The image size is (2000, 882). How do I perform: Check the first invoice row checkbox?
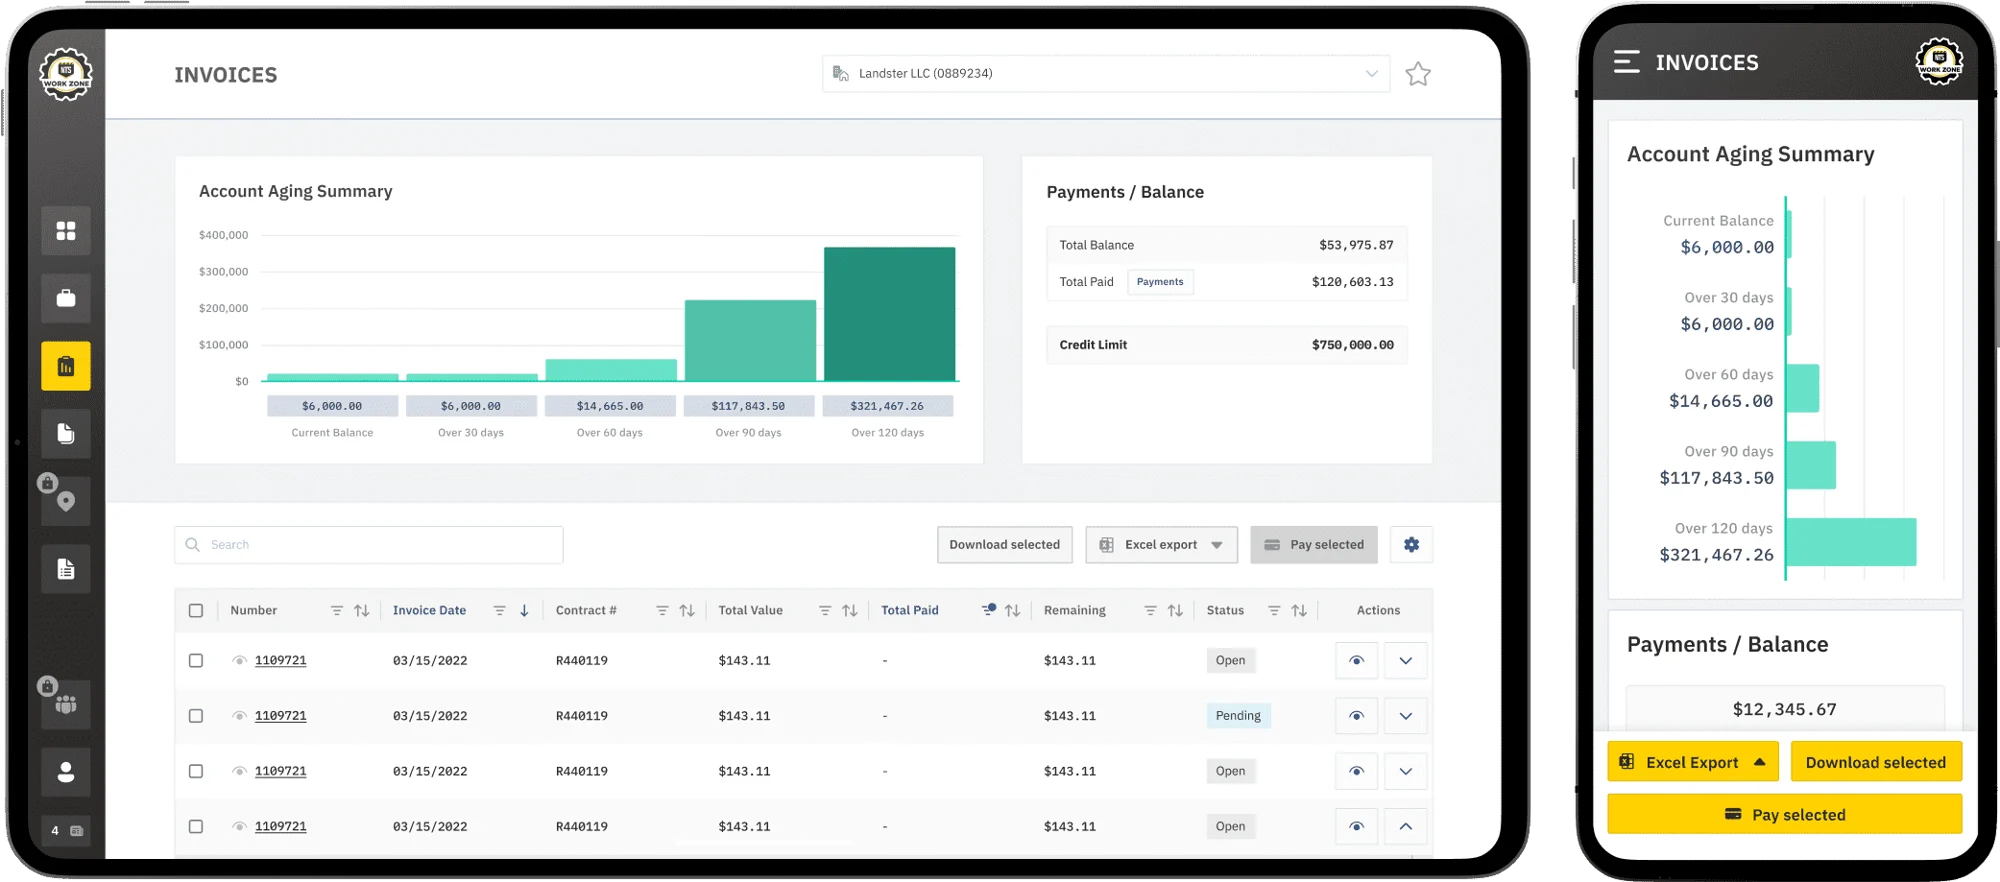pos(196,661)
